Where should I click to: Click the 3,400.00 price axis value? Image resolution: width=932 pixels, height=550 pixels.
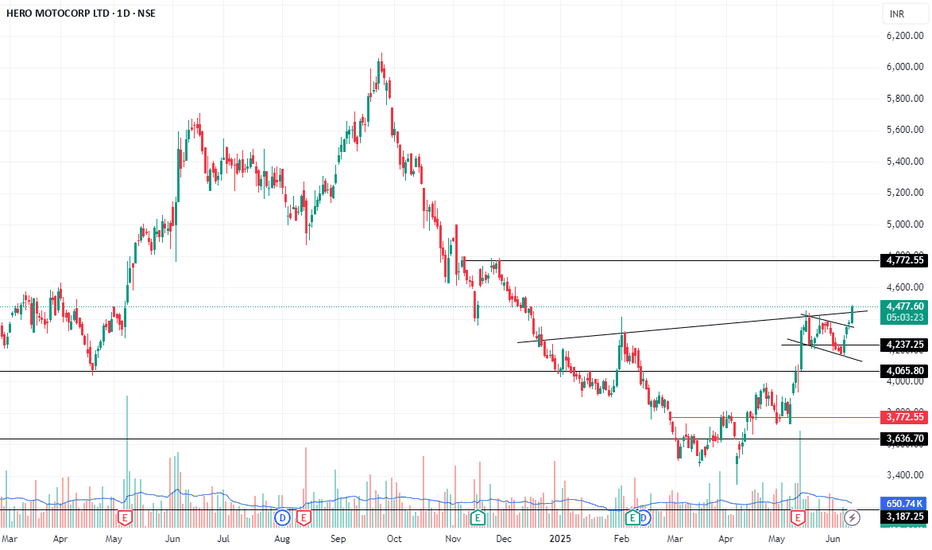pos(905,475)
